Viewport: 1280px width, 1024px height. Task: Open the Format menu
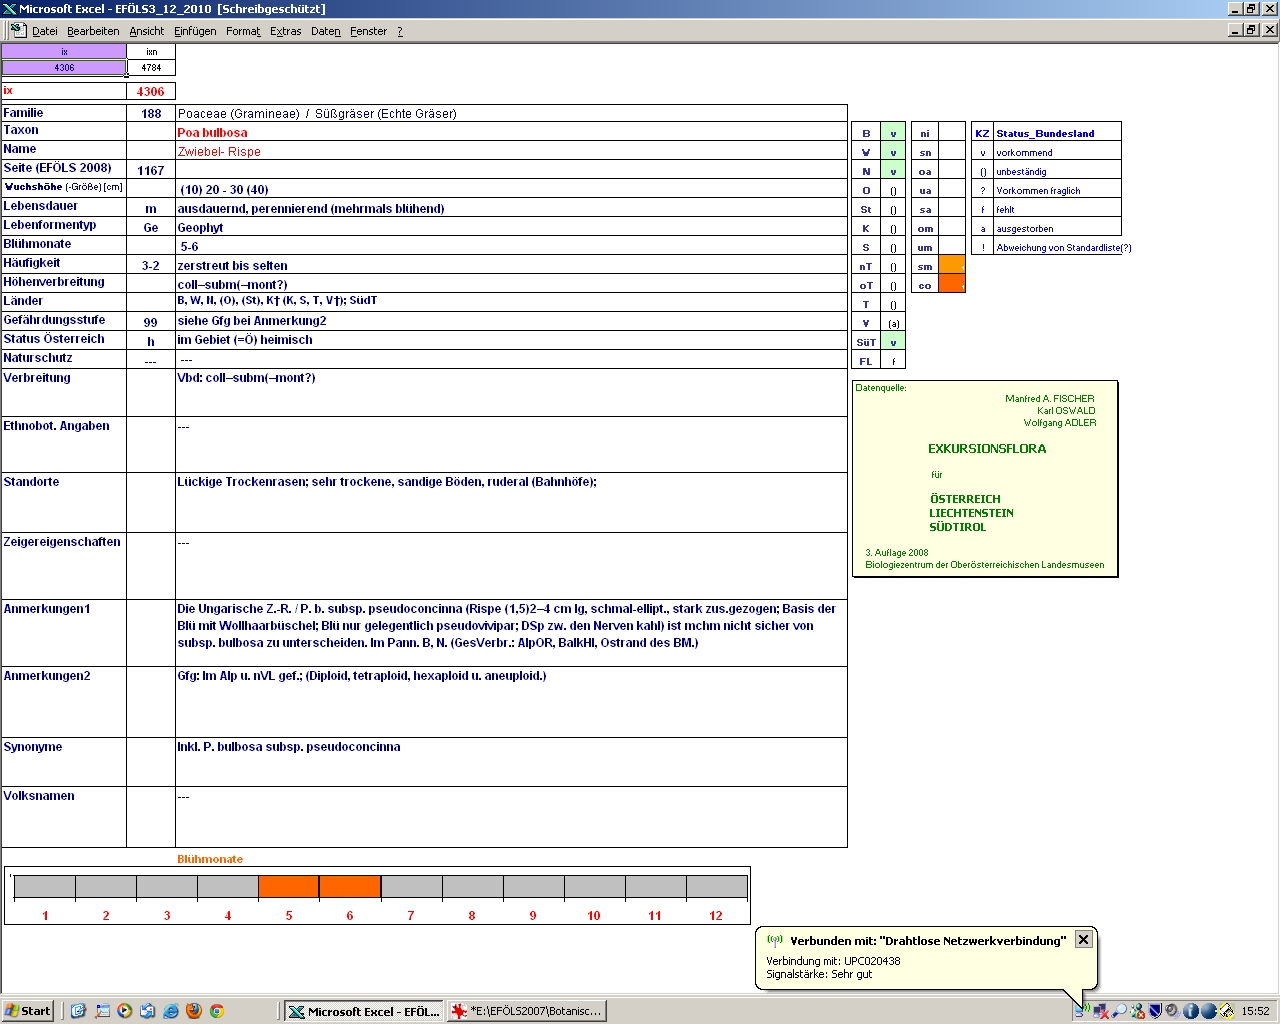(x=243, y=31)
